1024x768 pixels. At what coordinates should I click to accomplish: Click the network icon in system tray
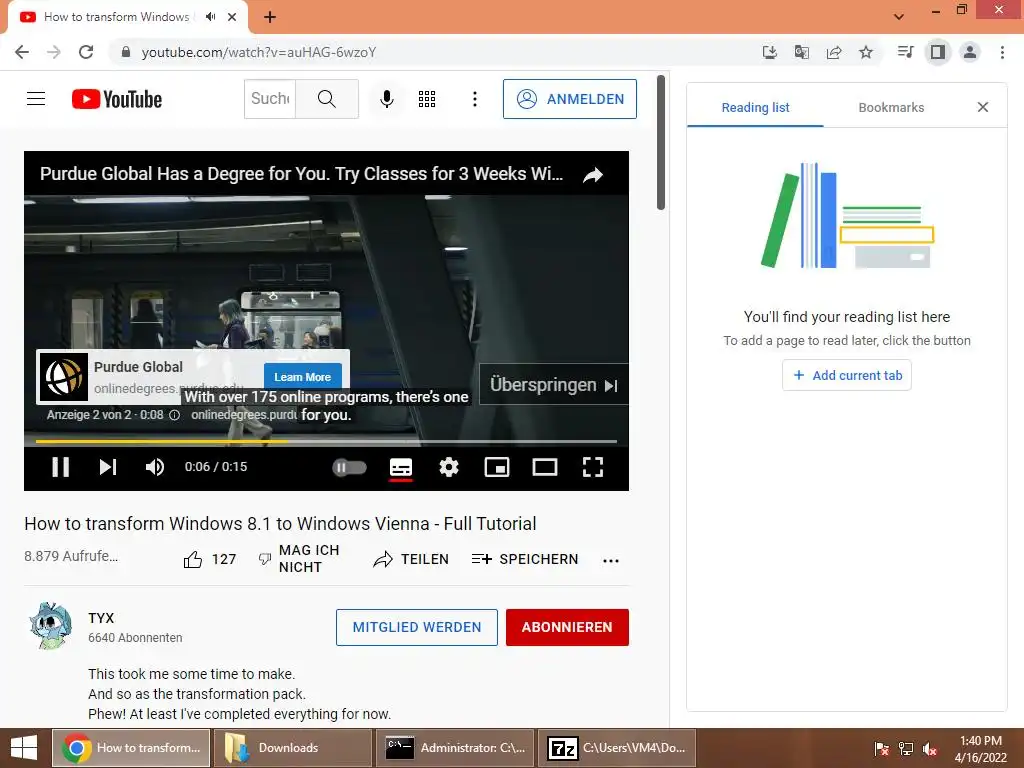pyautogui.click(x=906, y=748)
